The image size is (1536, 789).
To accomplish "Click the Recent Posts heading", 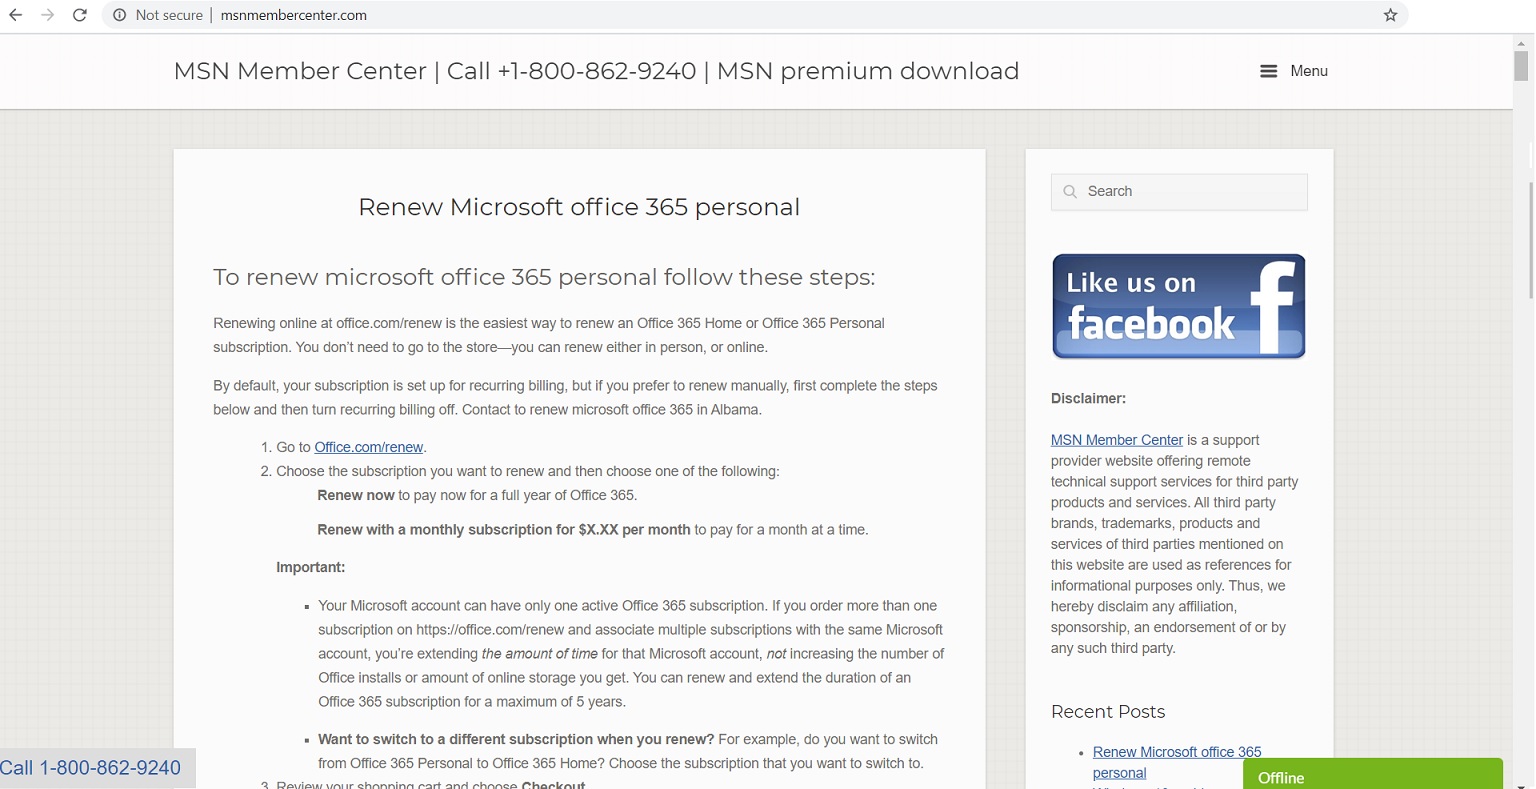I will (1108, 712).
